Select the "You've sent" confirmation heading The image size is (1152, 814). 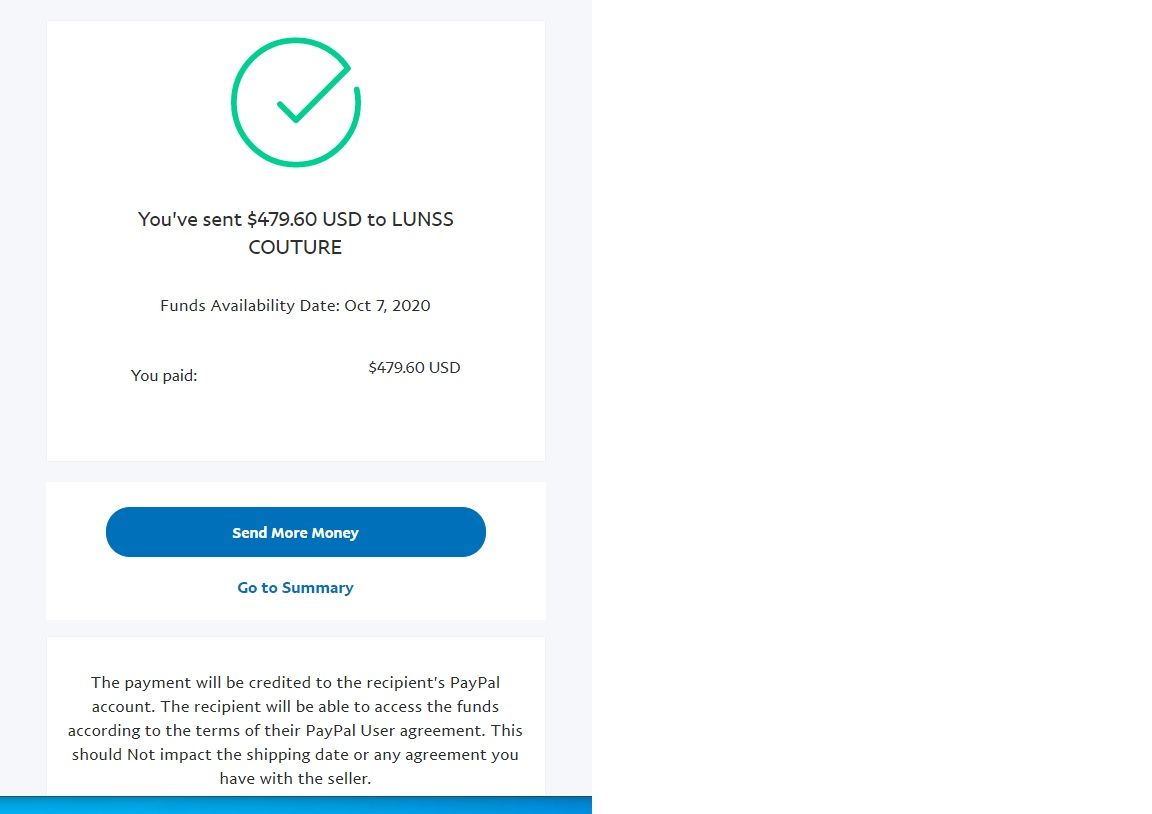coord(295,233)
